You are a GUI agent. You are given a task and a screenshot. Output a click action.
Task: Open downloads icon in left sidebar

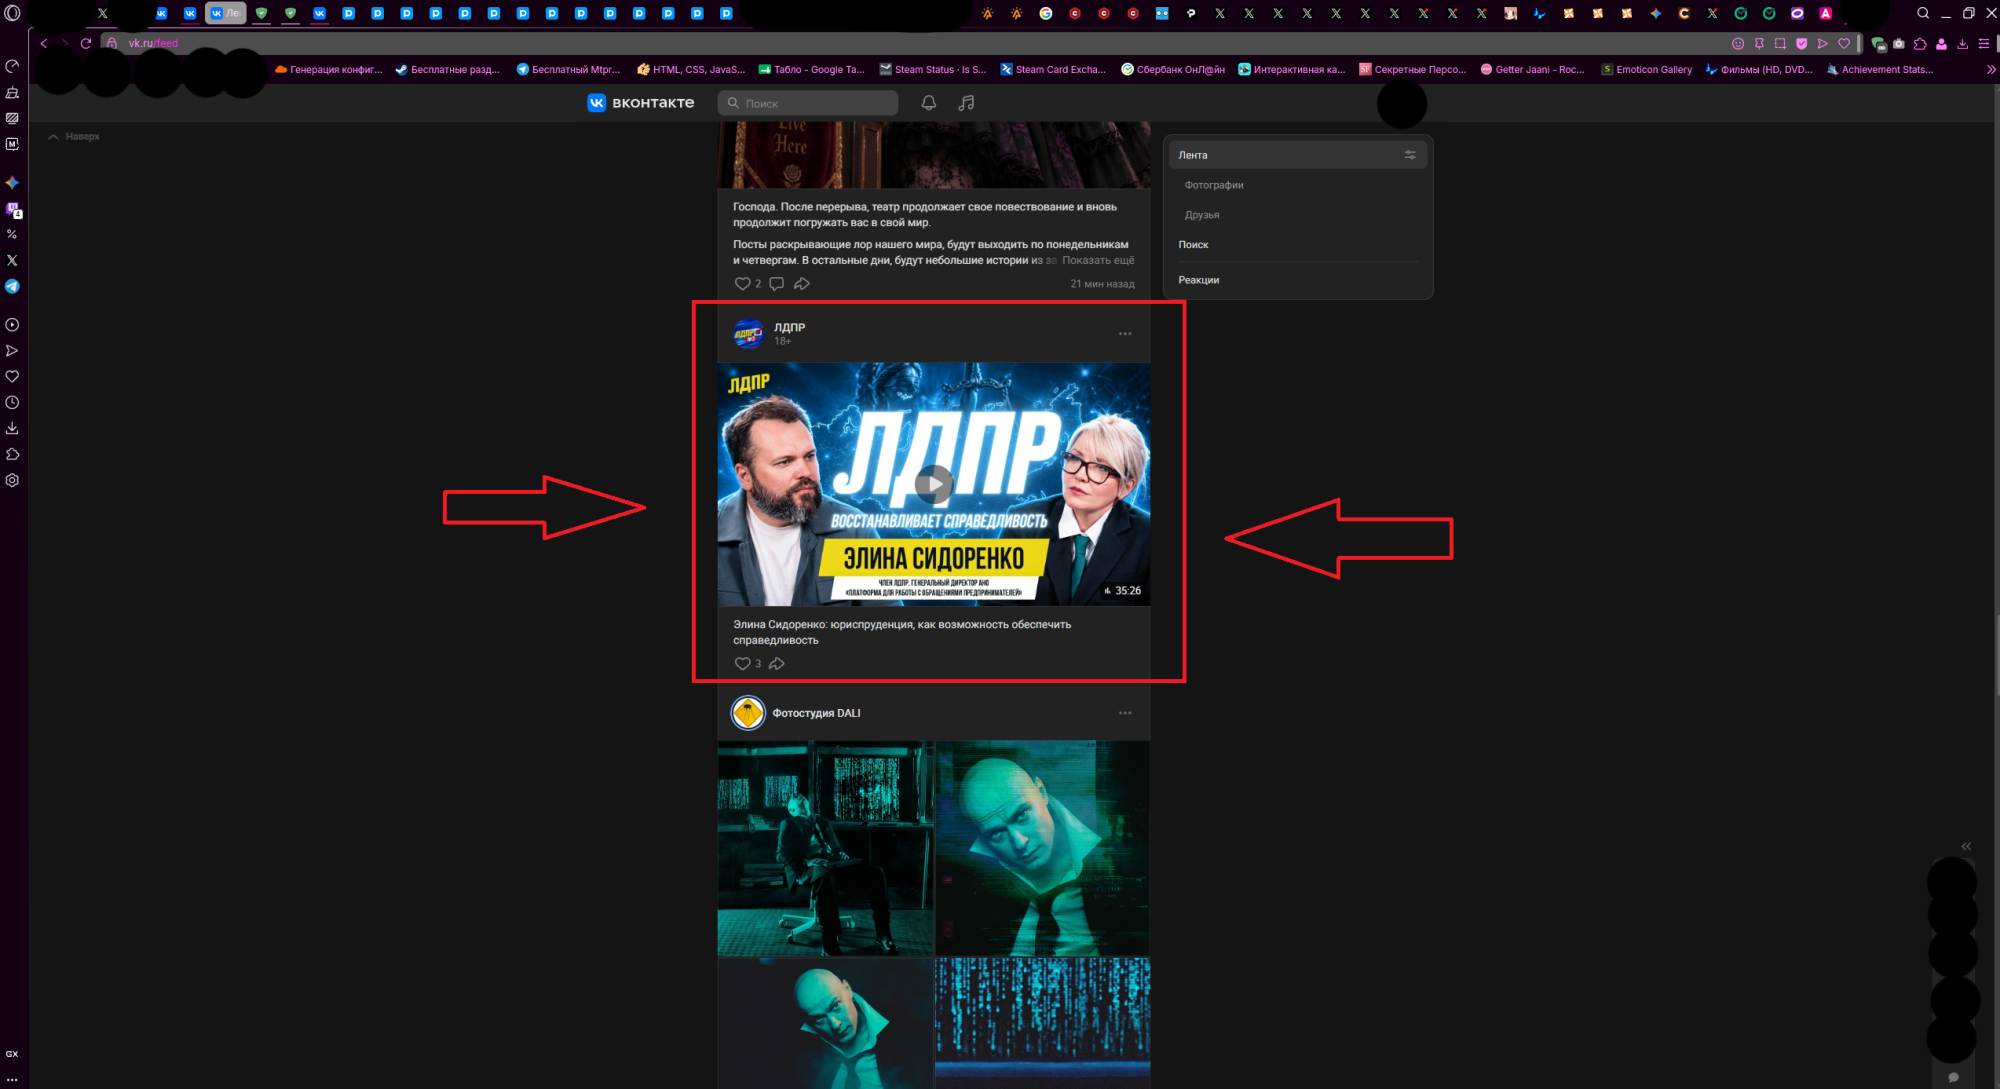[12, 428]
